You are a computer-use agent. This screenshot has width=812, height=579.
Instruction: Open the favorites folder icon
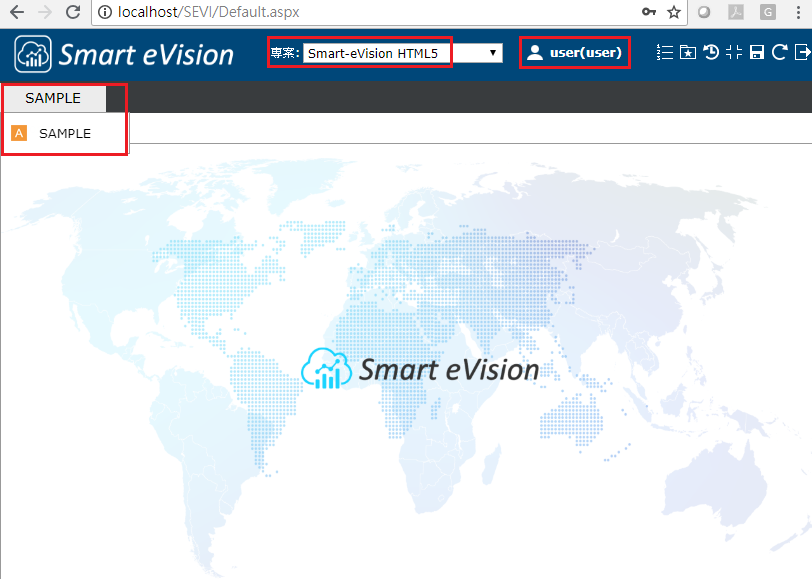tap(687, 52)
